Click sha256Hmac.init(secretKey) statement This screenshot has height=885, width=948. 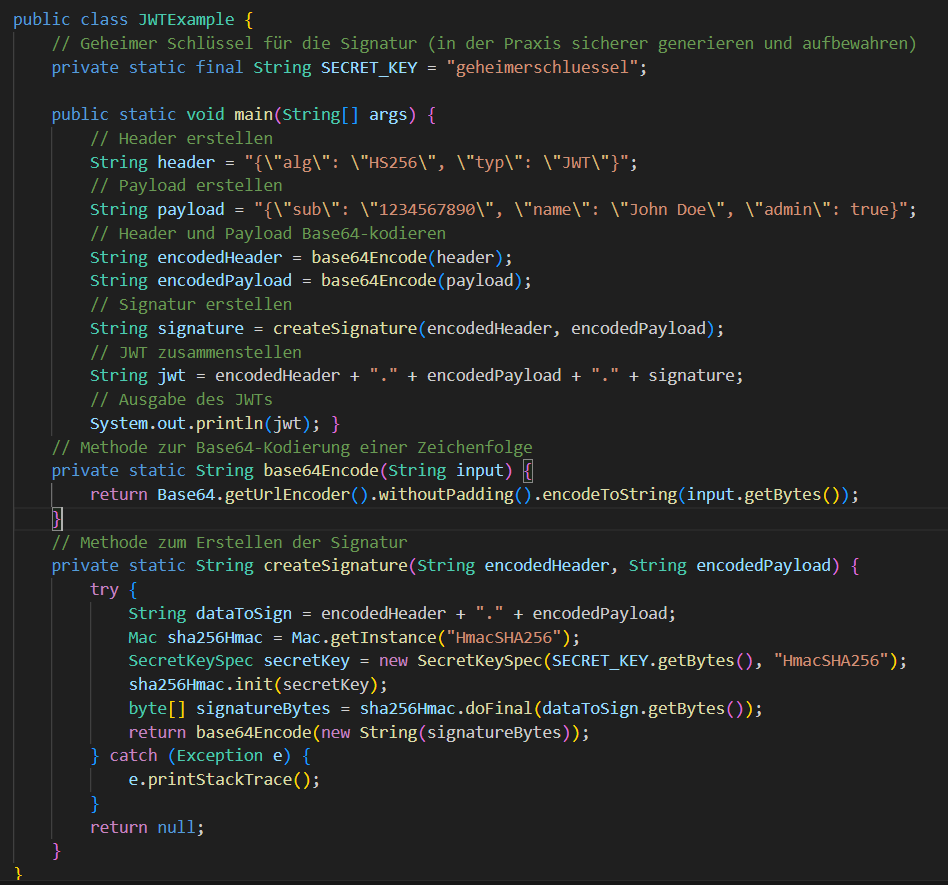point(258,684)
